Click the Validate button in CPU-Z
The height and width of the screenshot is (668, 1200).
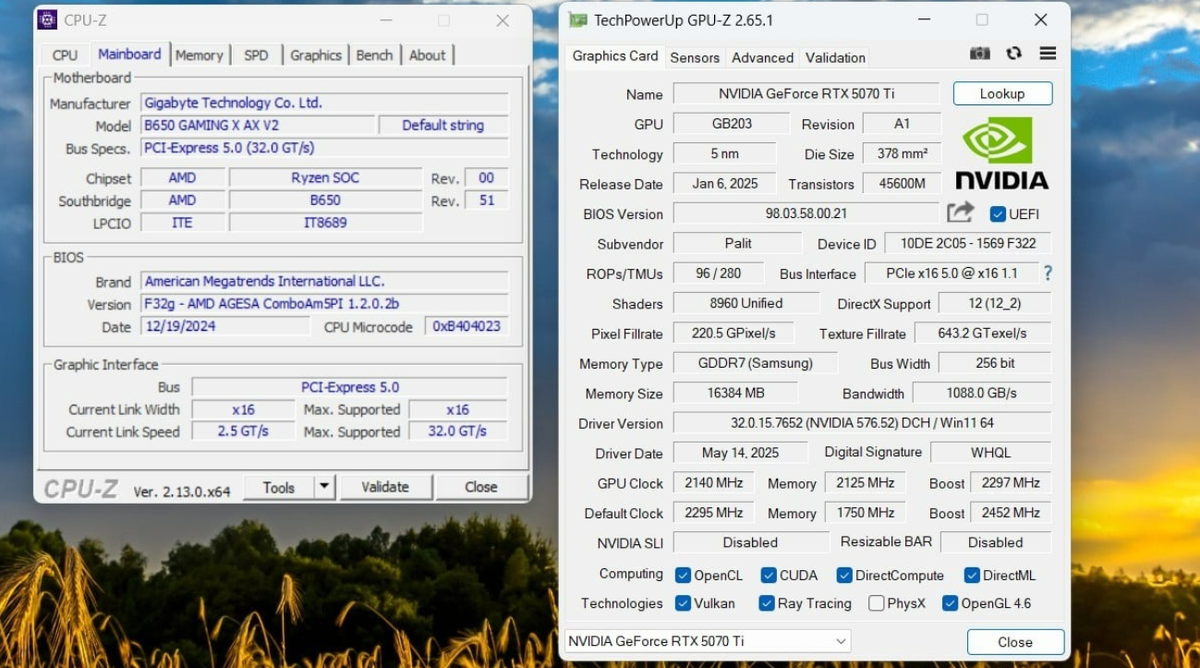pyautogui.click(x=385, y=487)
